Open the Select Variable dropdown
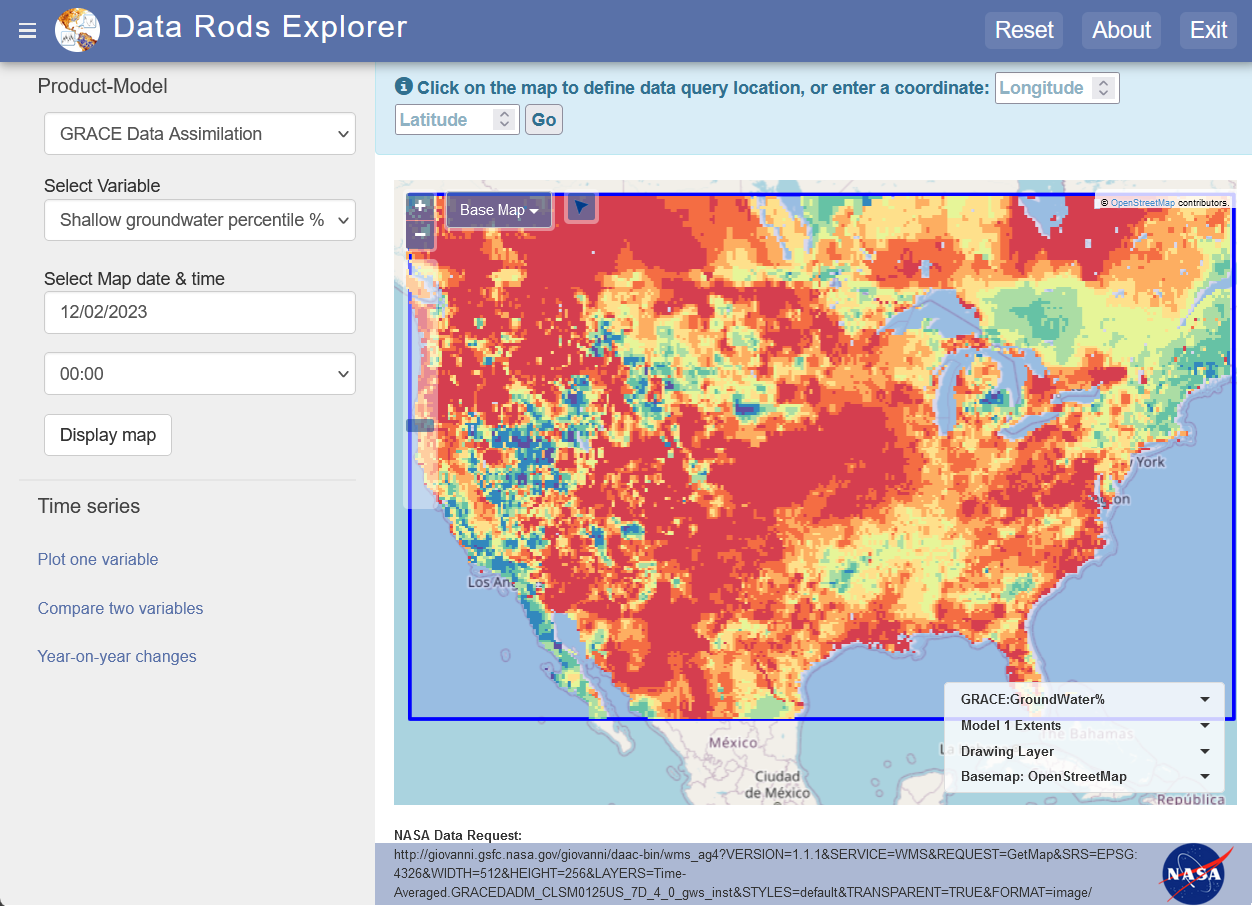The width and height of the screenshot is (1252, 906). click(200, 220)
